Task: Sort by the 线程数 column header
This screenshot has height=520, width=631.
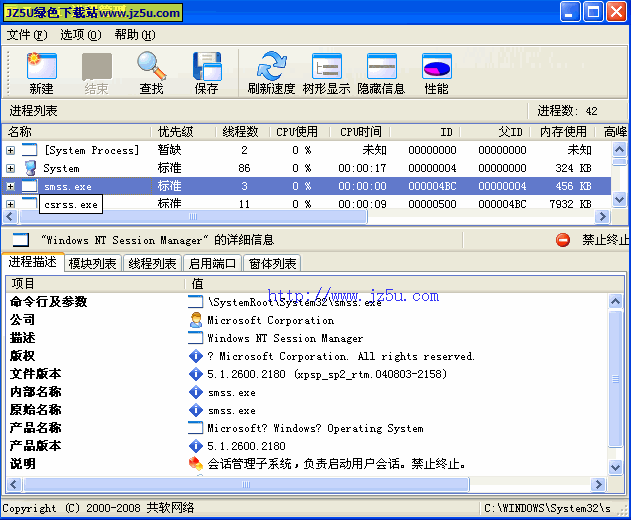Action: (x=242, y=132)
